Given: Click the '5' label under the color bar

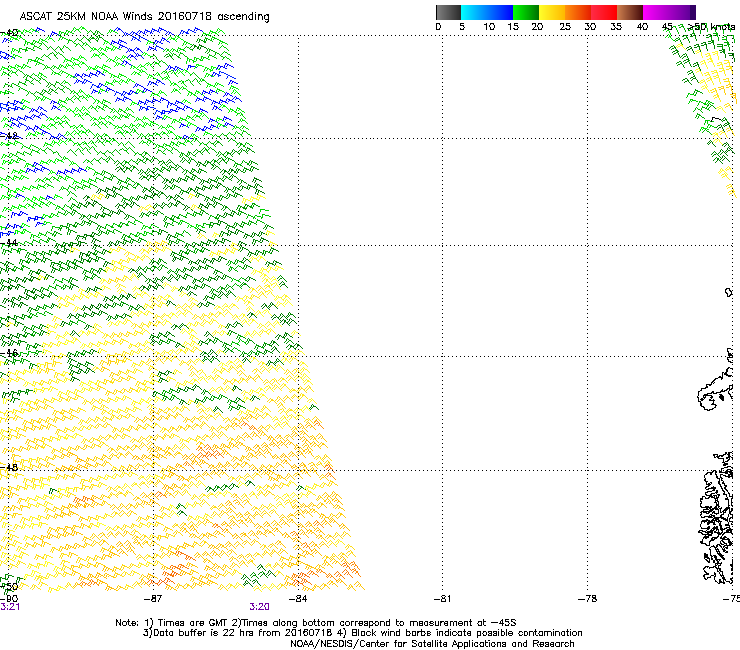Looking at the screenshot, I should (462, 27).
